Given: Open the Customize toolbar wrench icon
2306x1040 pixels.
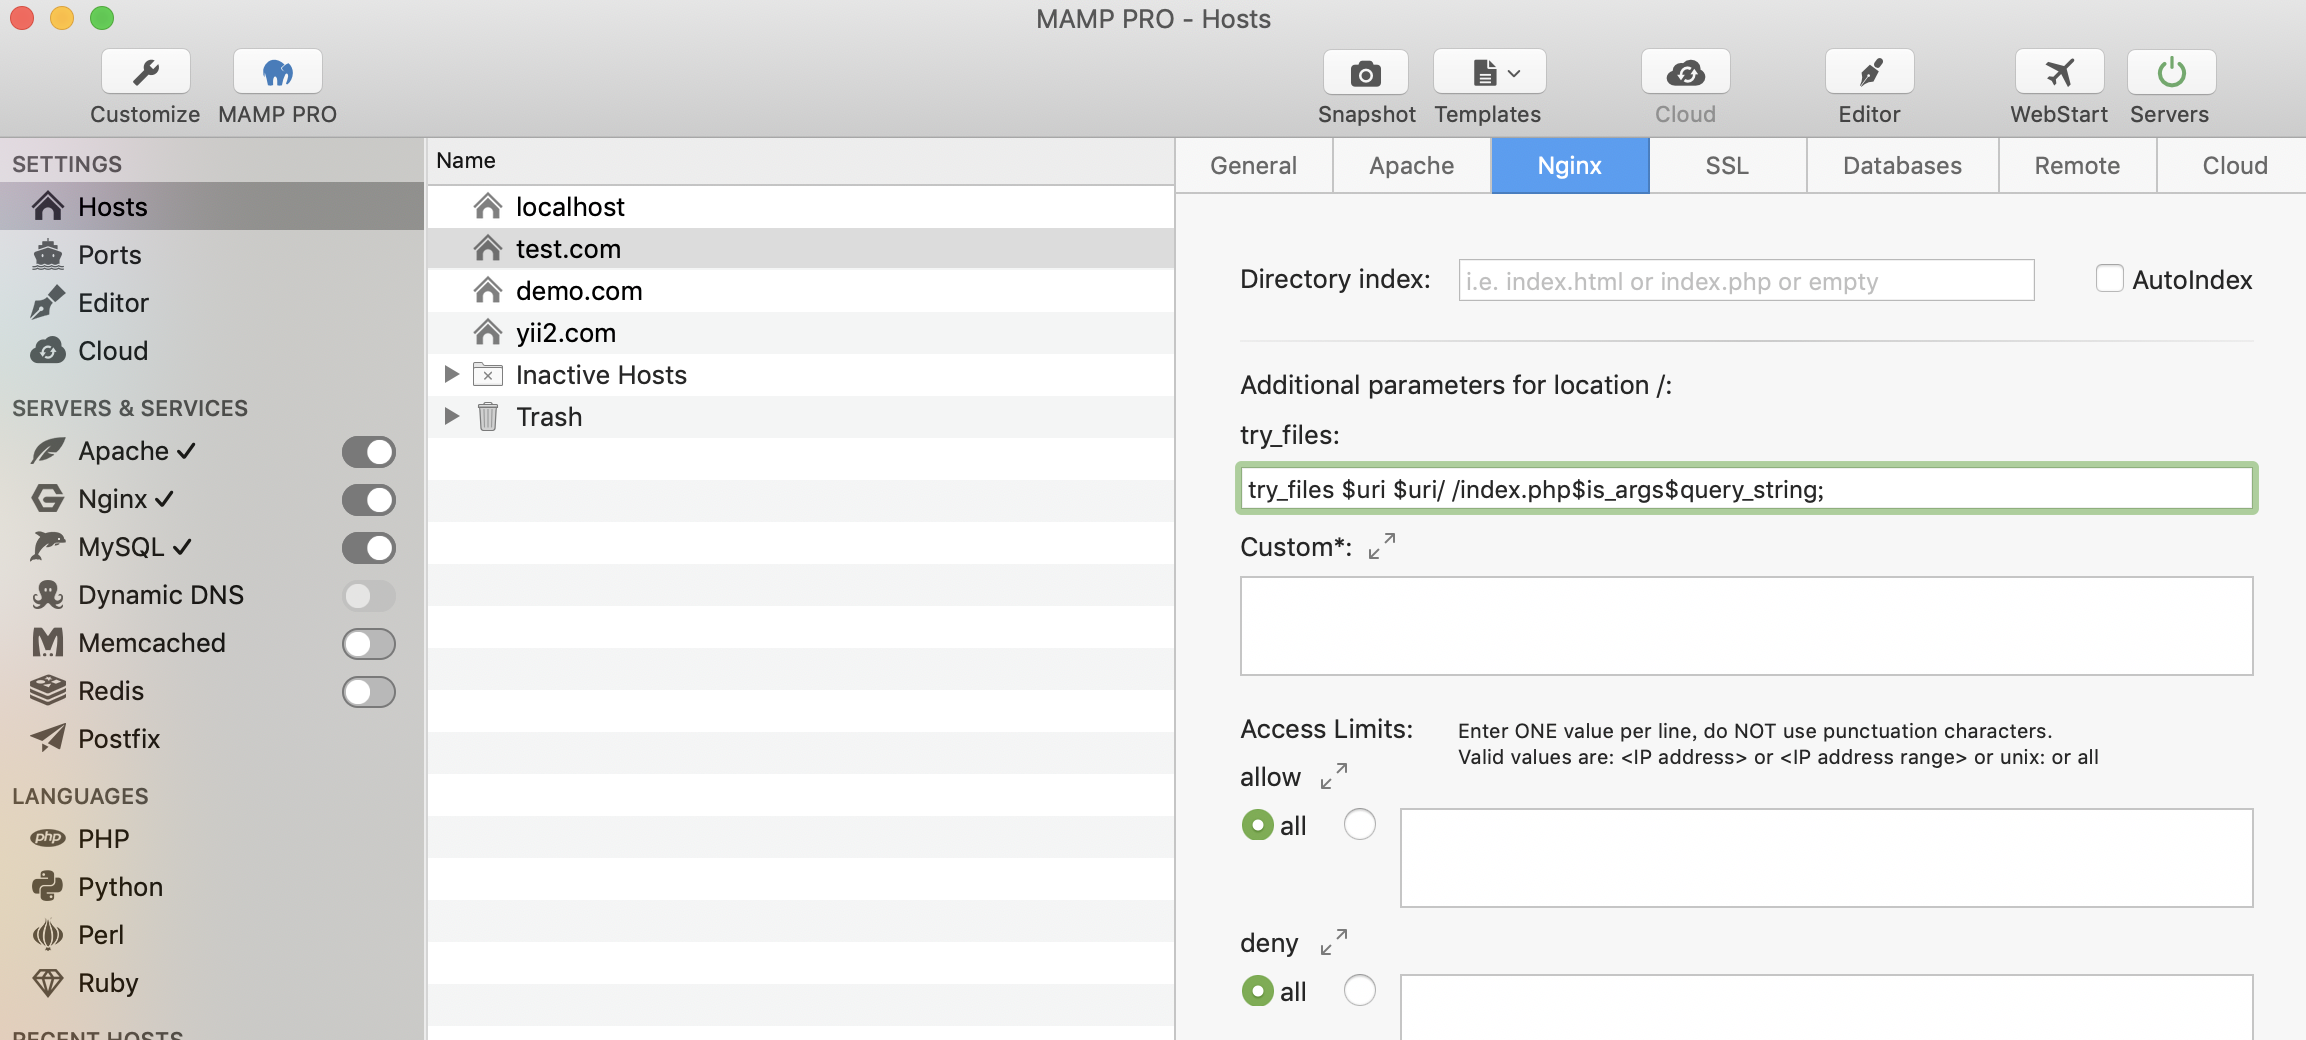Looking at the screenshot, I should (146, 72).
